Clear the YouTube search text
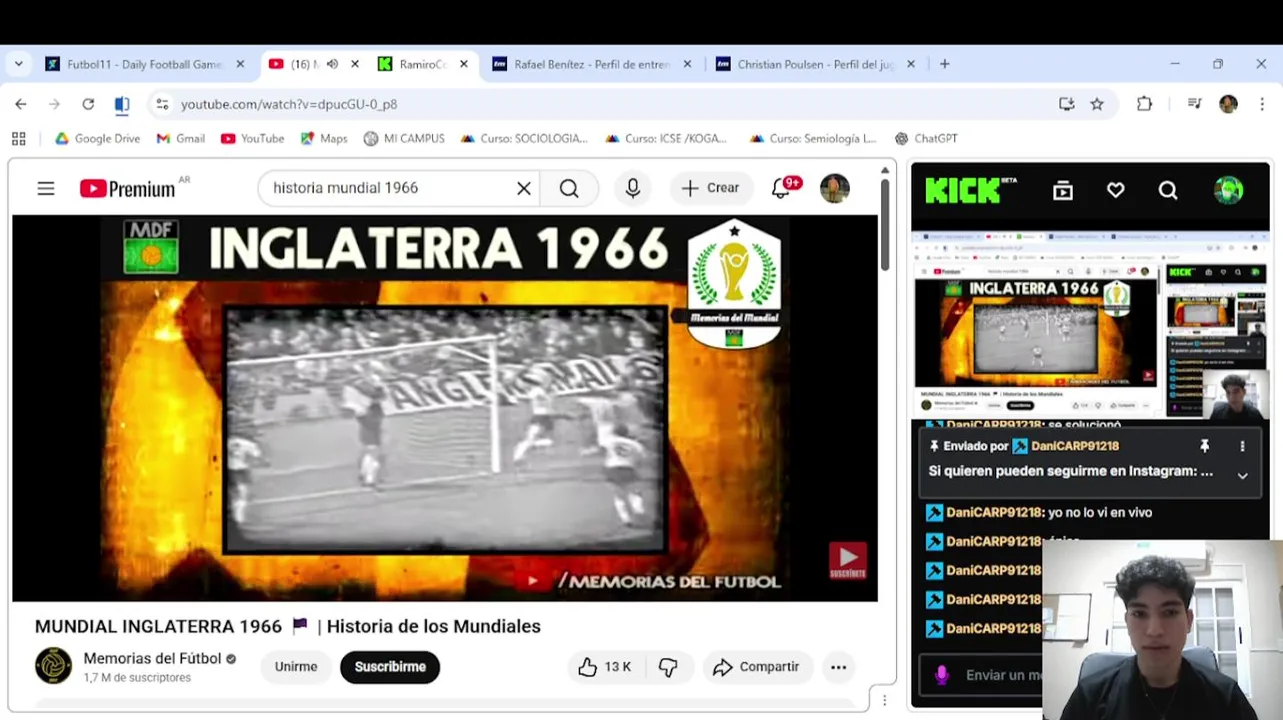 523,188
